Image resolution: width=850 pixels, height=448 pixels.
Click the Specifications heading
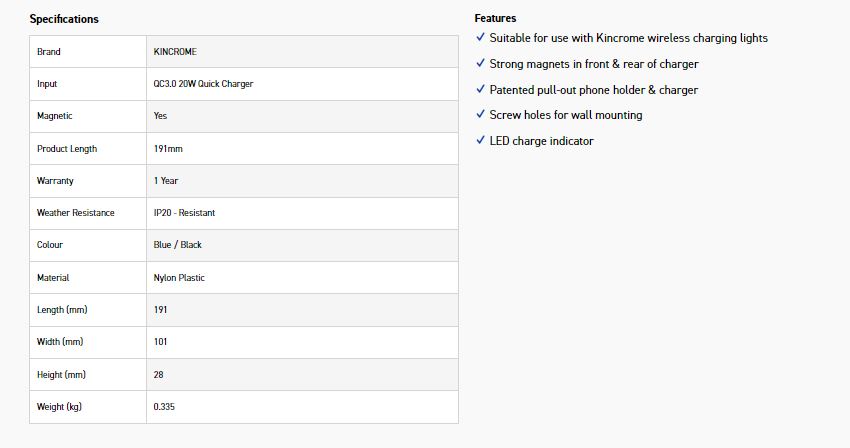pos(64,19)
